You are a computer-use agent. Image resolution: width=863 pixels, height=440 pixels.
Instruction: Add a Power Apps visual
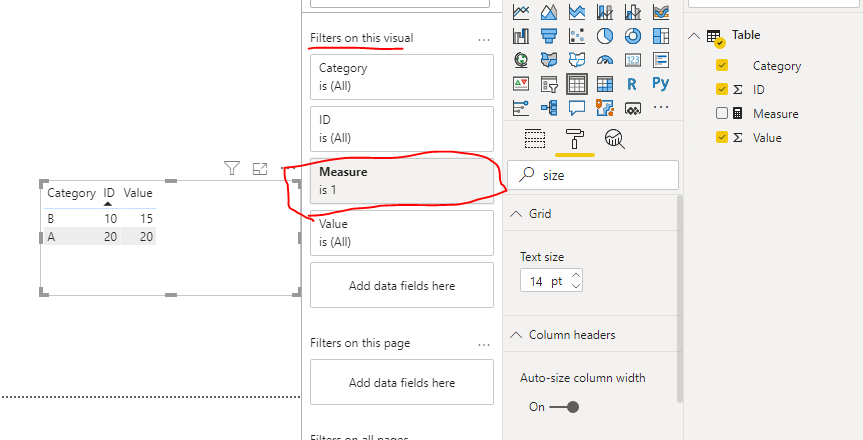(x=633, y=108)
